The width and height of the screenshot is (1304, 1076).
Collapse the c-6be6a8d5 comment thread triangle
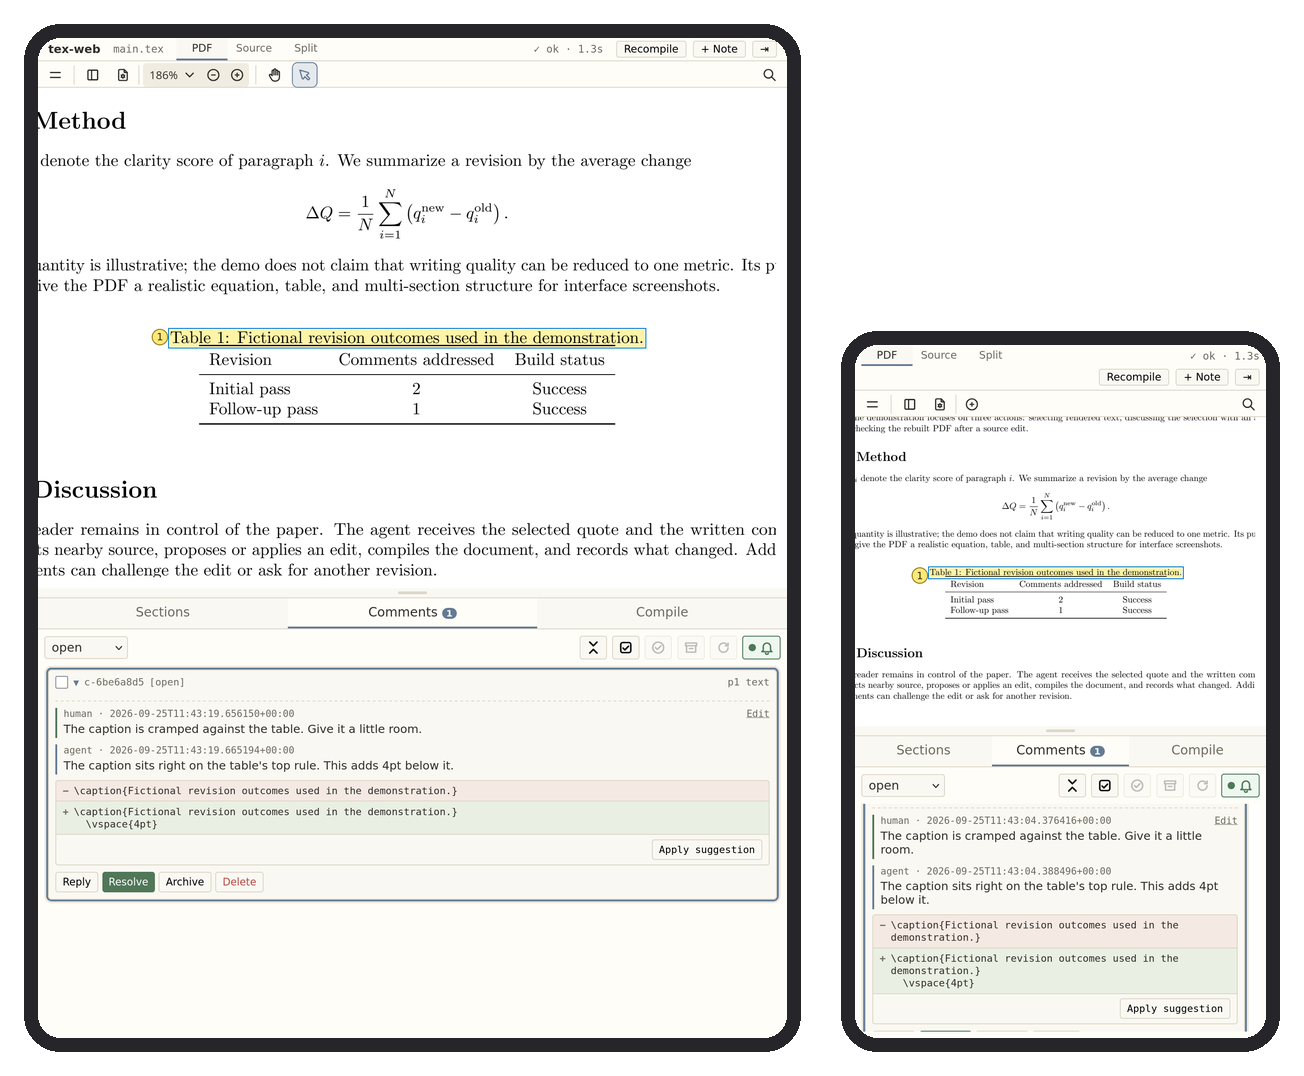pyautogui.click(x=76, y=683)
